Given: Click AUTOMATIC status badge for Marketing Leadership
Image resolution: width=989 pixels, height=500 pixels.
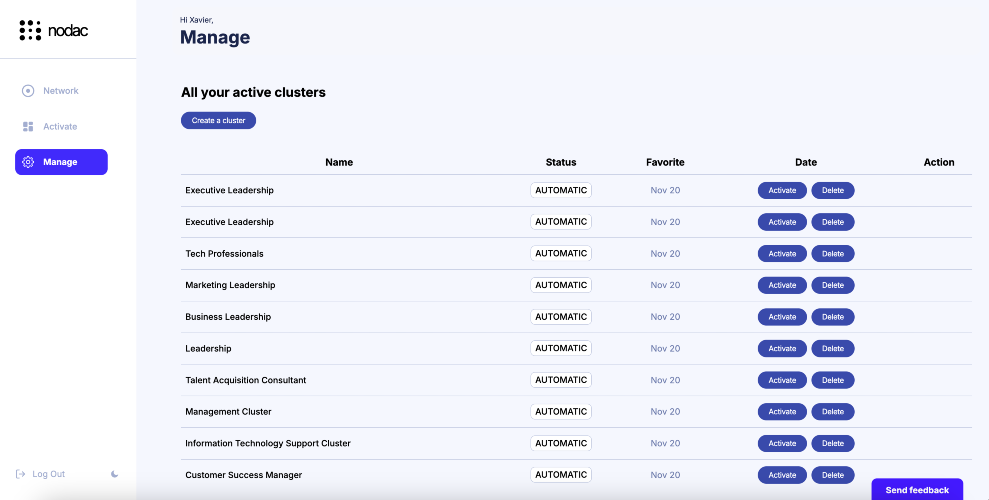Looking at the screenshot, I should pyautogui.click(x=561, y=285).
